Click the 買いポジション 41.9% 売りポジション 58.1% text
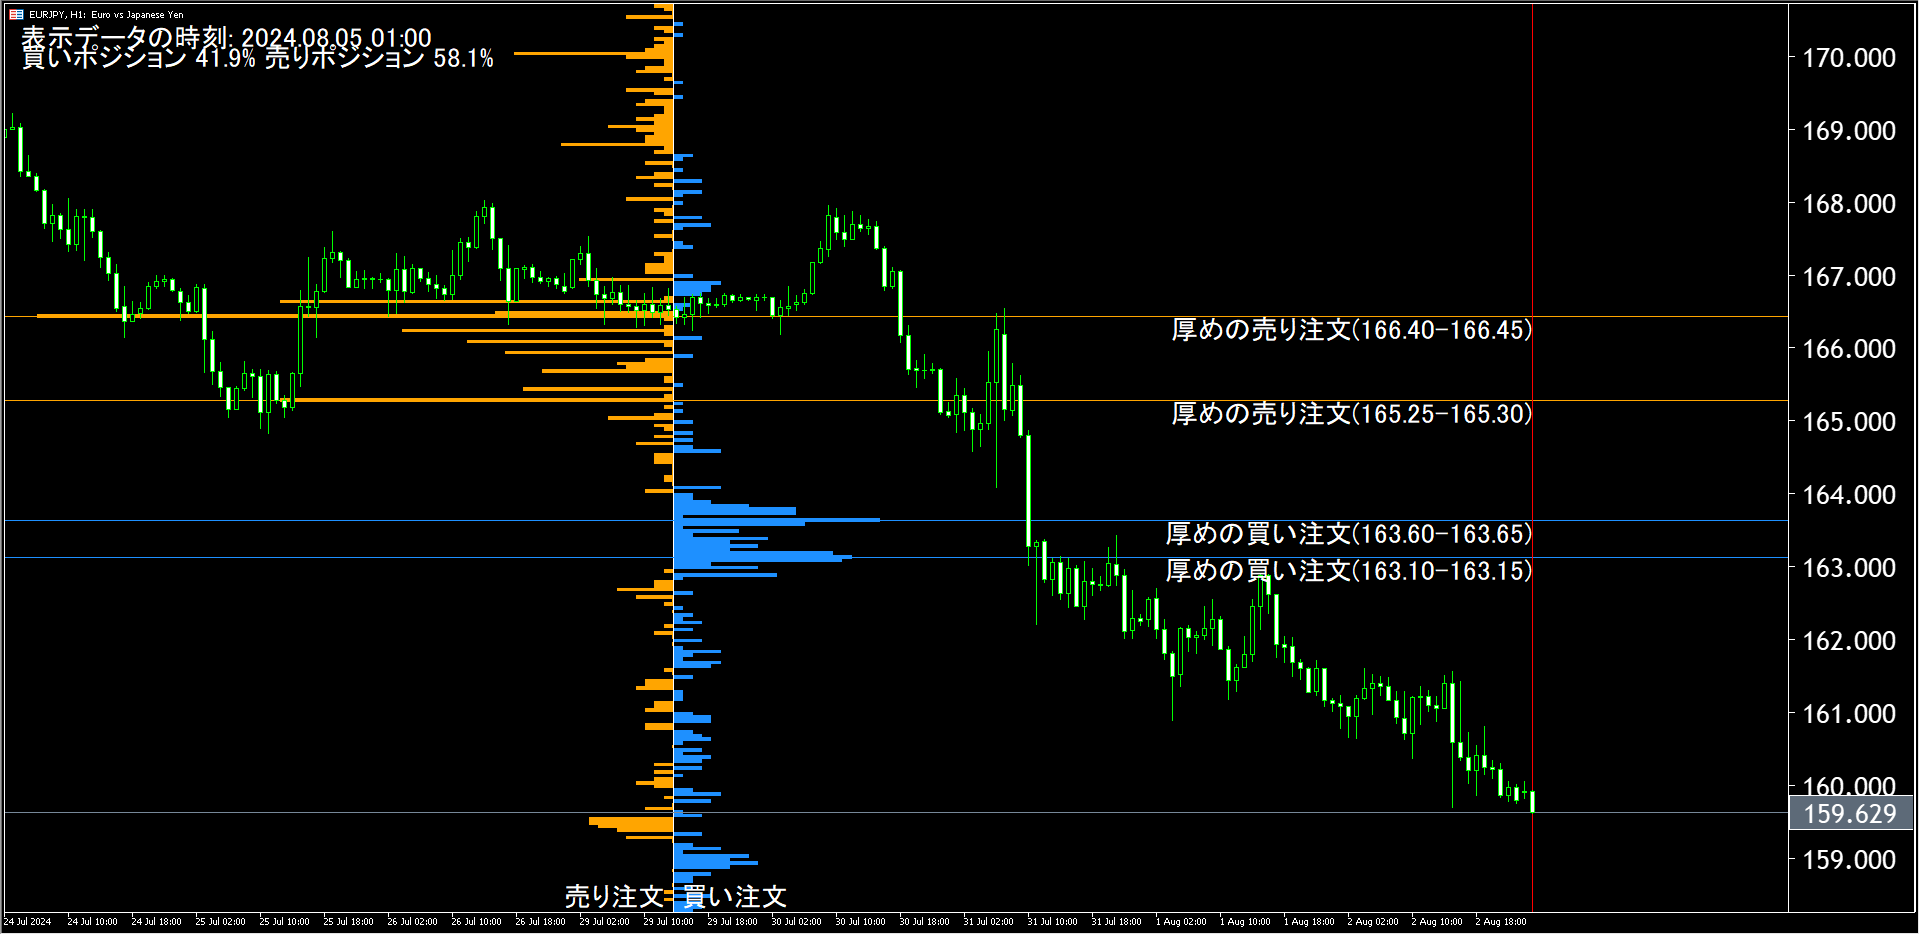1920x934 pixels. click(x=258, y=58)
